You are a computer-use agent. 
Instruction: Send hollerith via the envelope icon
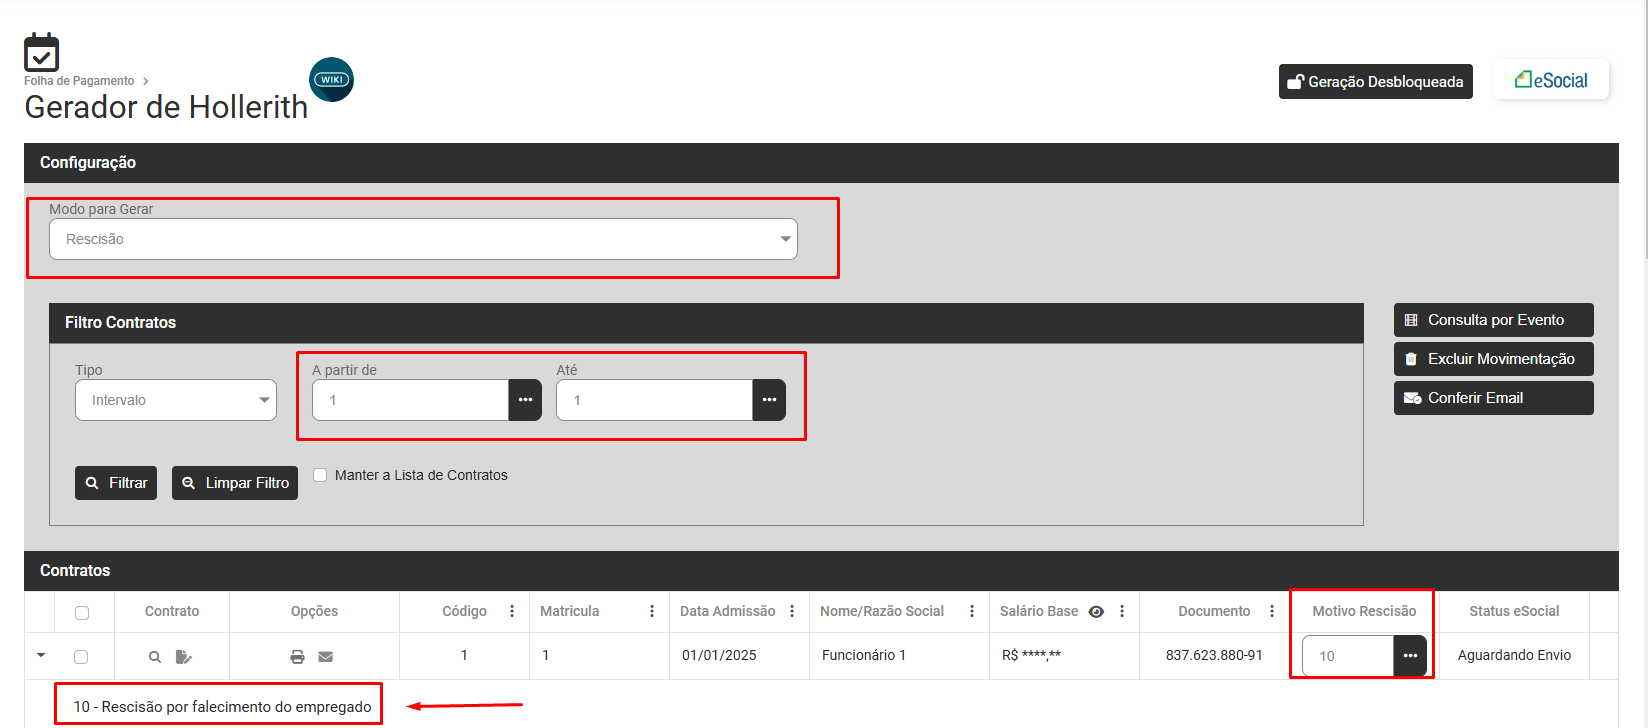(x=326, y=657)
